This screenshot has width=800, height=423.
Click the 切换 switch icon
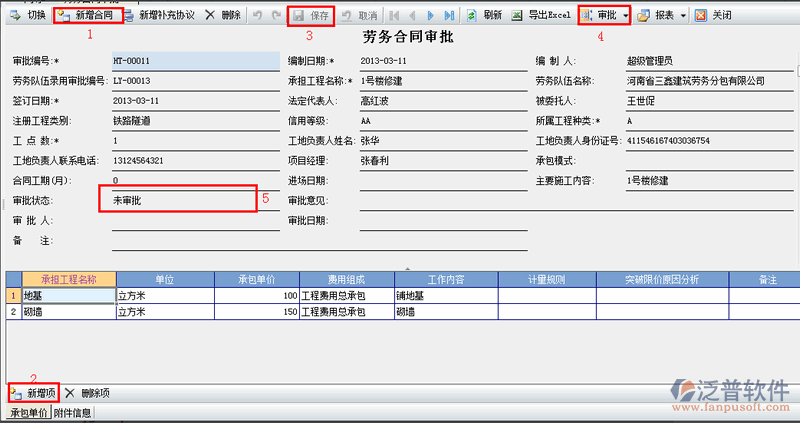click(15, 16)
